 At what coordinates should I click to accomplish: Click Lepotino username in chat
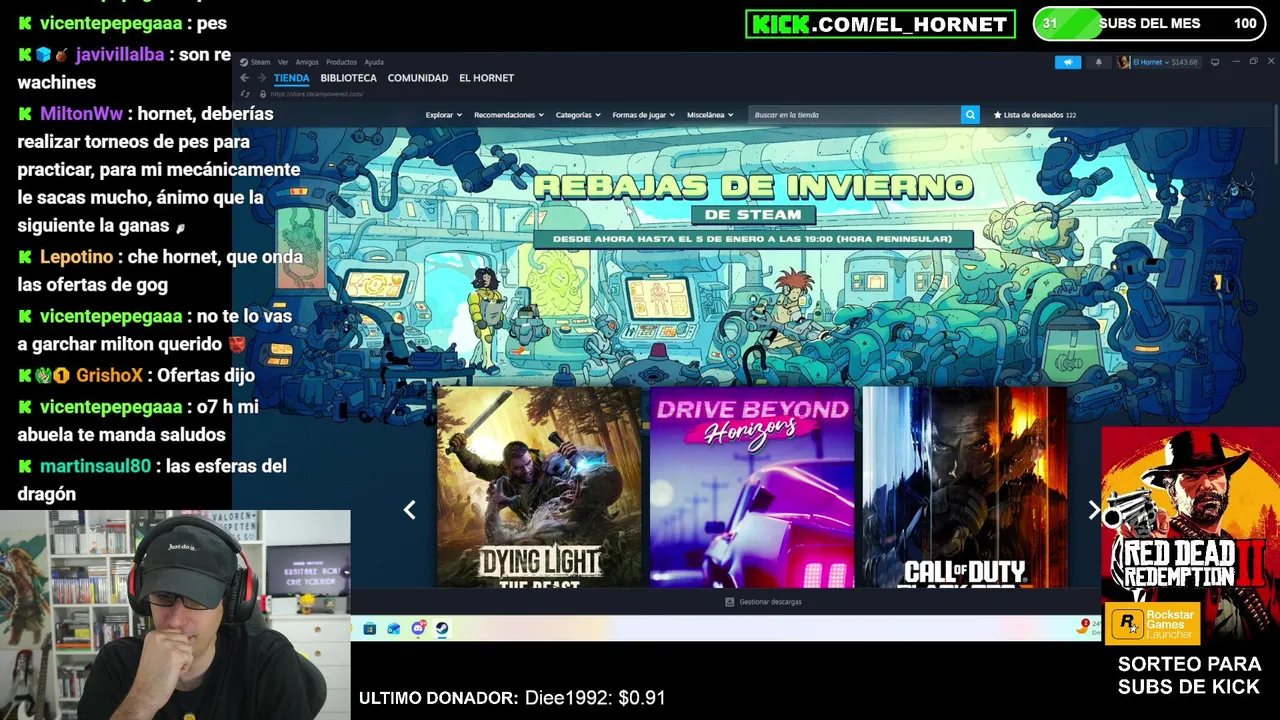pyautogui.click(x=76, y=257)
